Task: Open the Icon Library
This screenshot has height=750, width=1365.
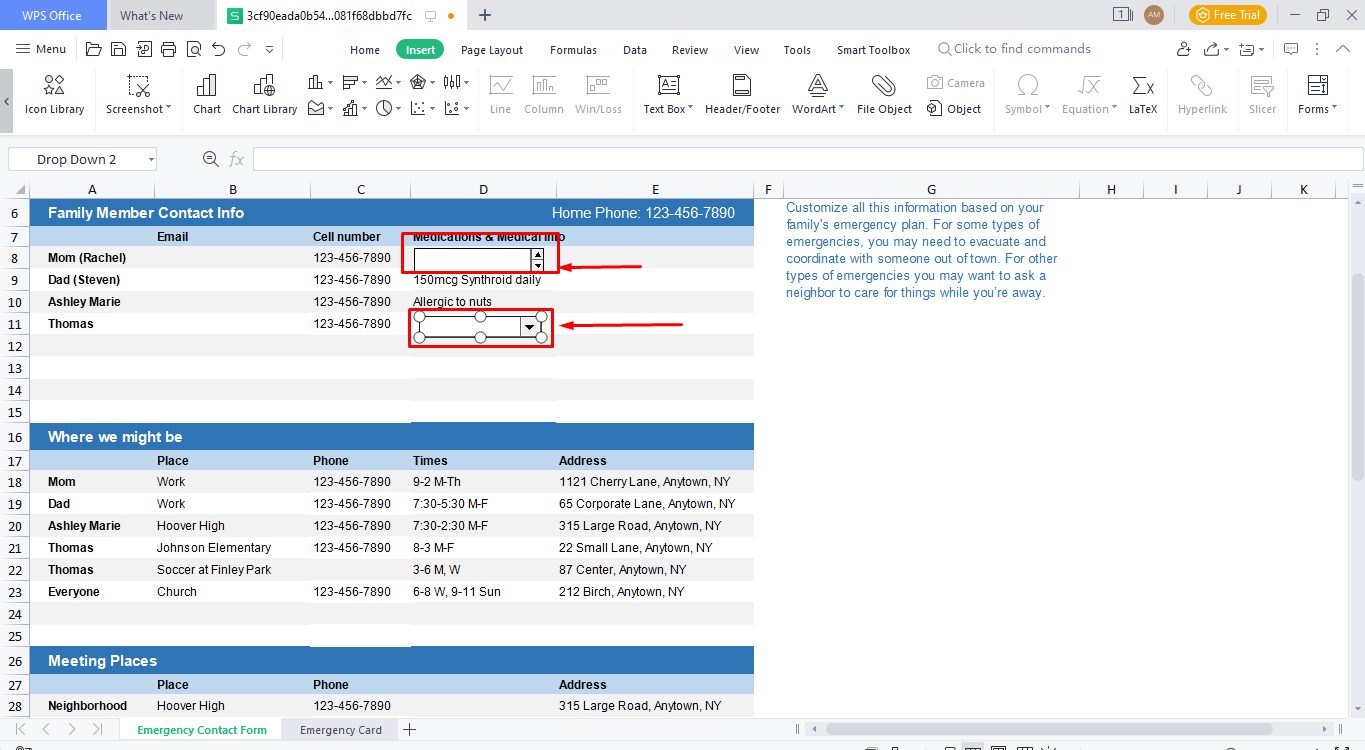Action: (53, 94)
